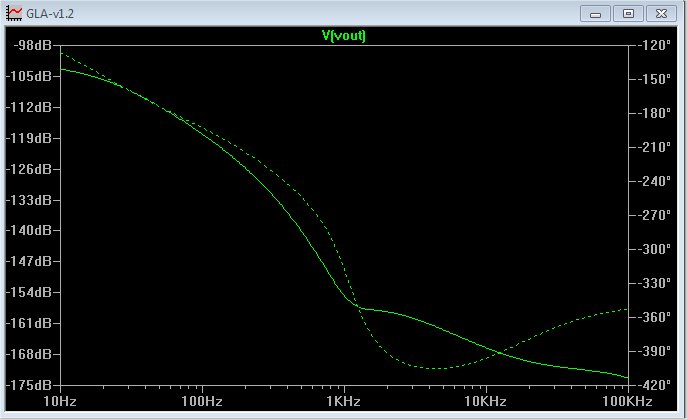Click the -133dB magnitude axis label

coord(28,200)
